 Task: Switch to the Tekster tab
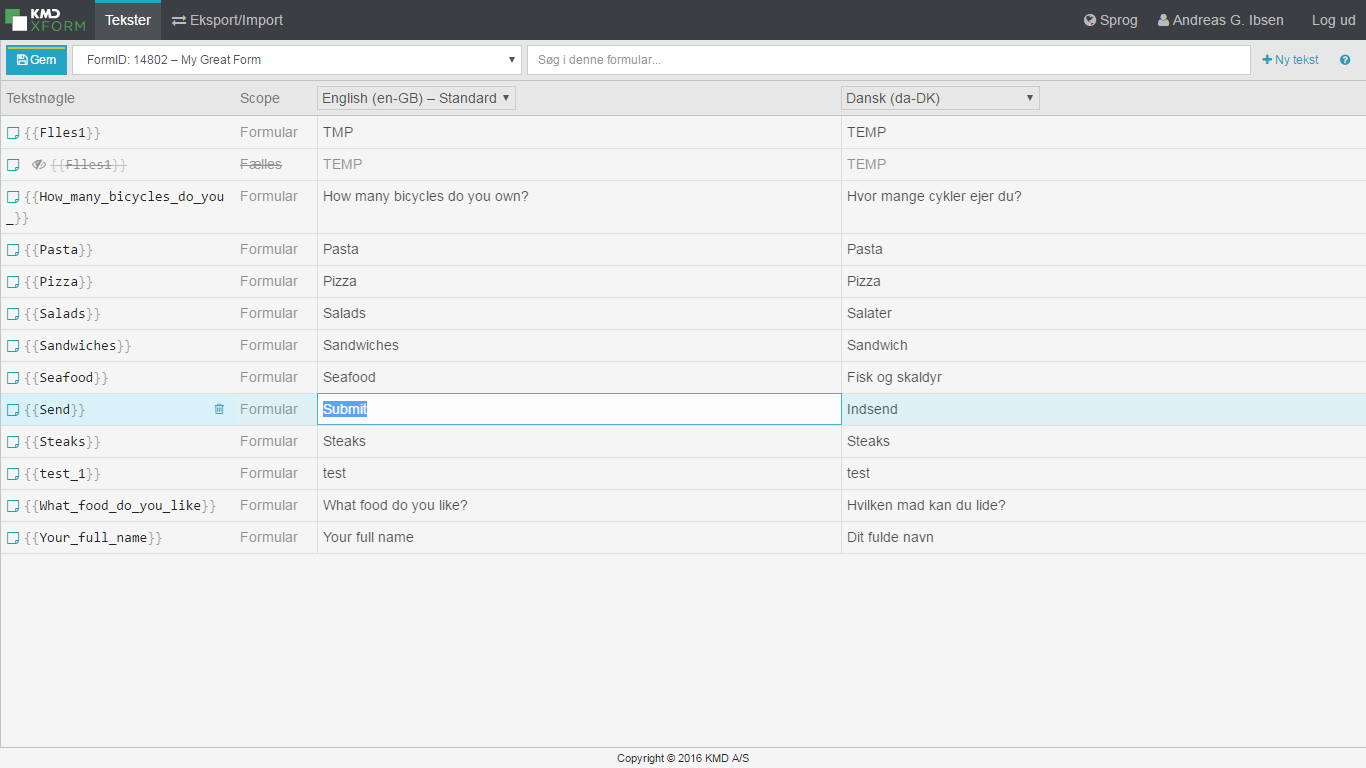[x=128, y=20]
